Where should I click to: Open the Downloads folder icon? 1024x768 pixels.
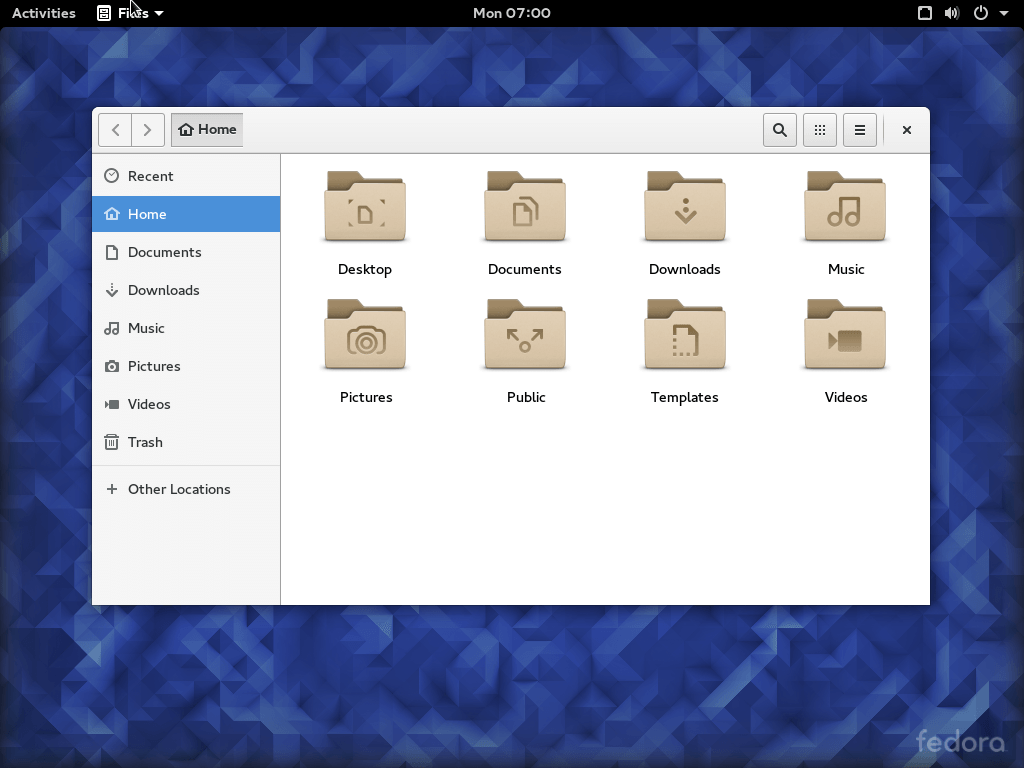[685, 208]
